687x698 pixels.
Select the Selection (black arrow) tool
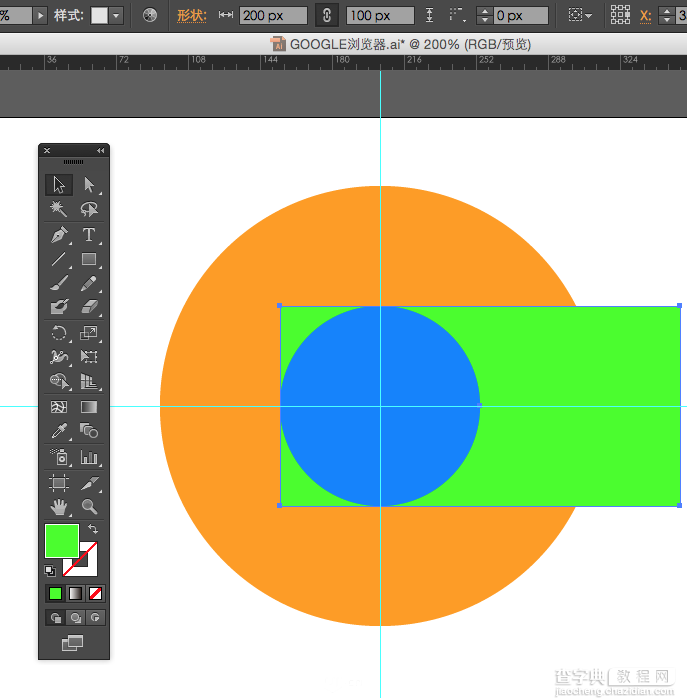point(59,185)
